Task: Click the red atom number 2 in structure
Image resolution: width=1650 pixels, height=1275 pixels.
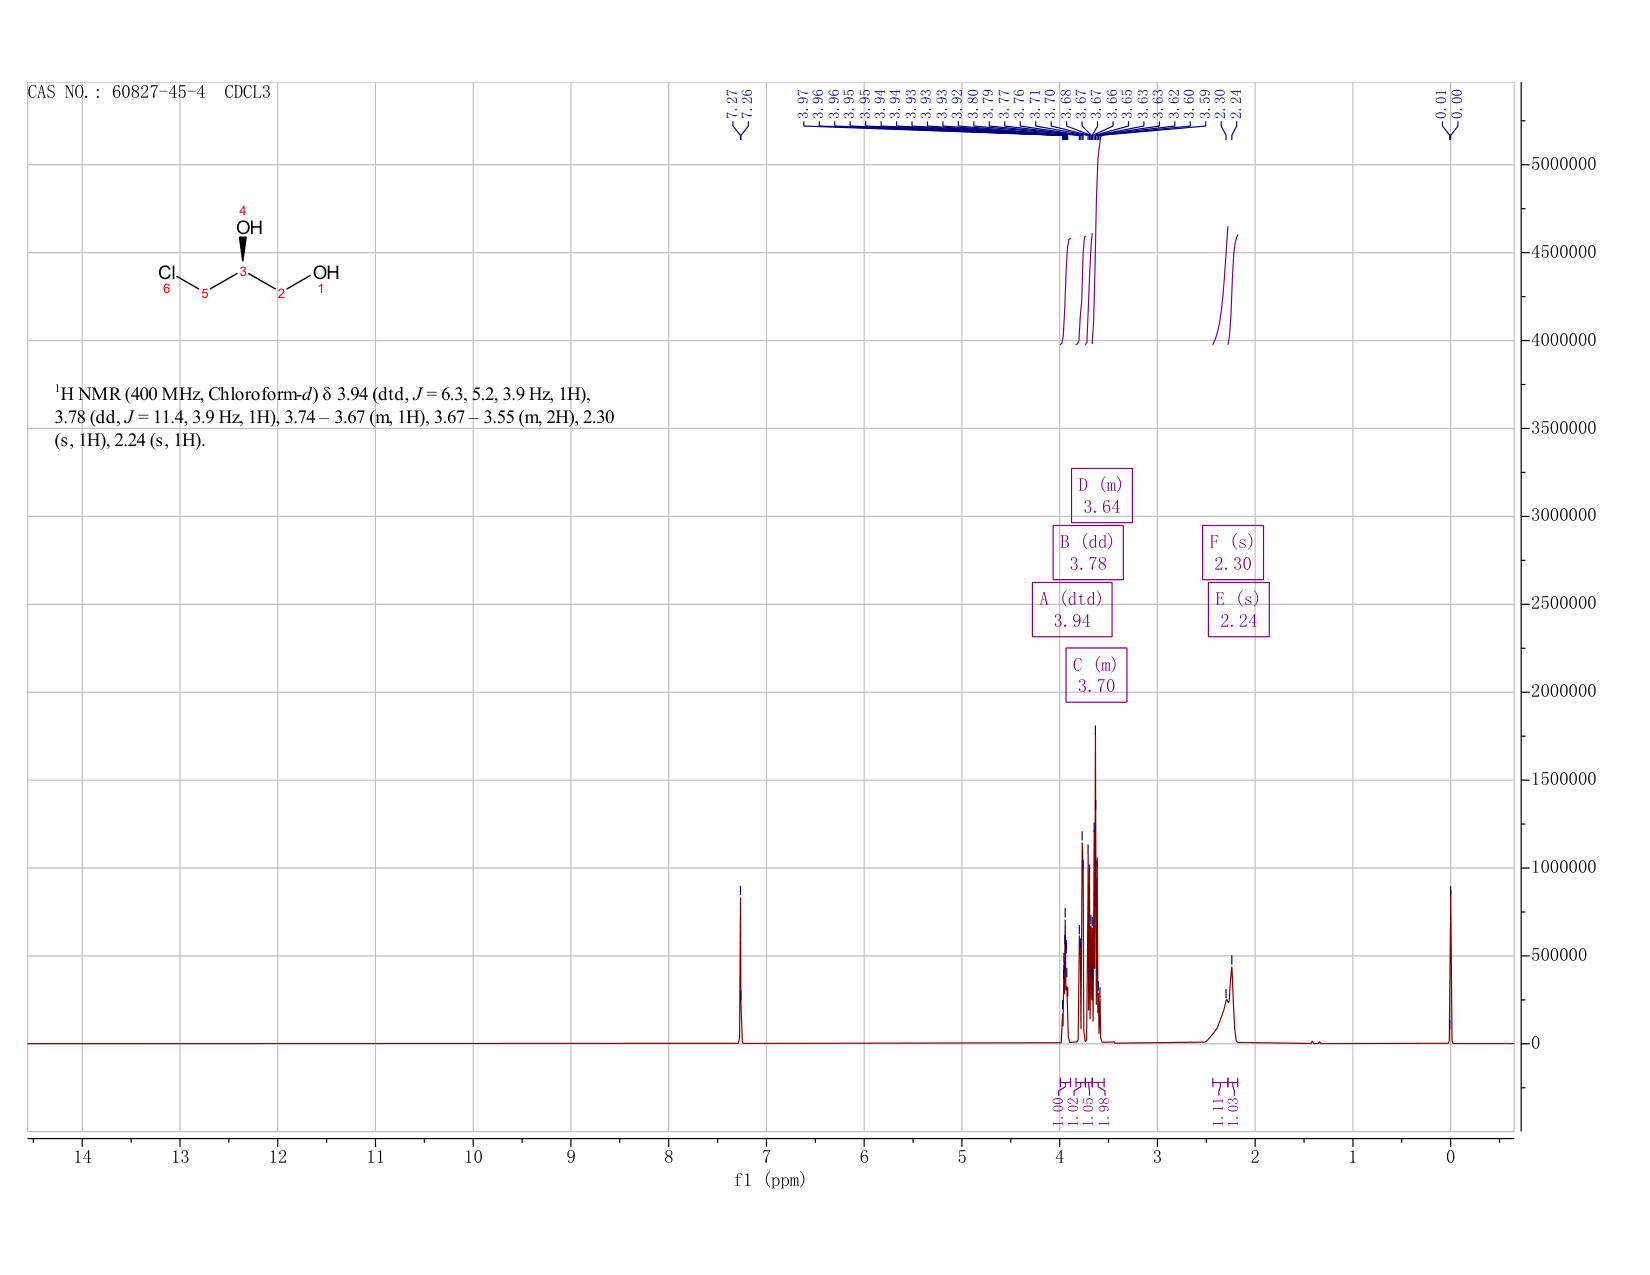Action: coord(281,294)
